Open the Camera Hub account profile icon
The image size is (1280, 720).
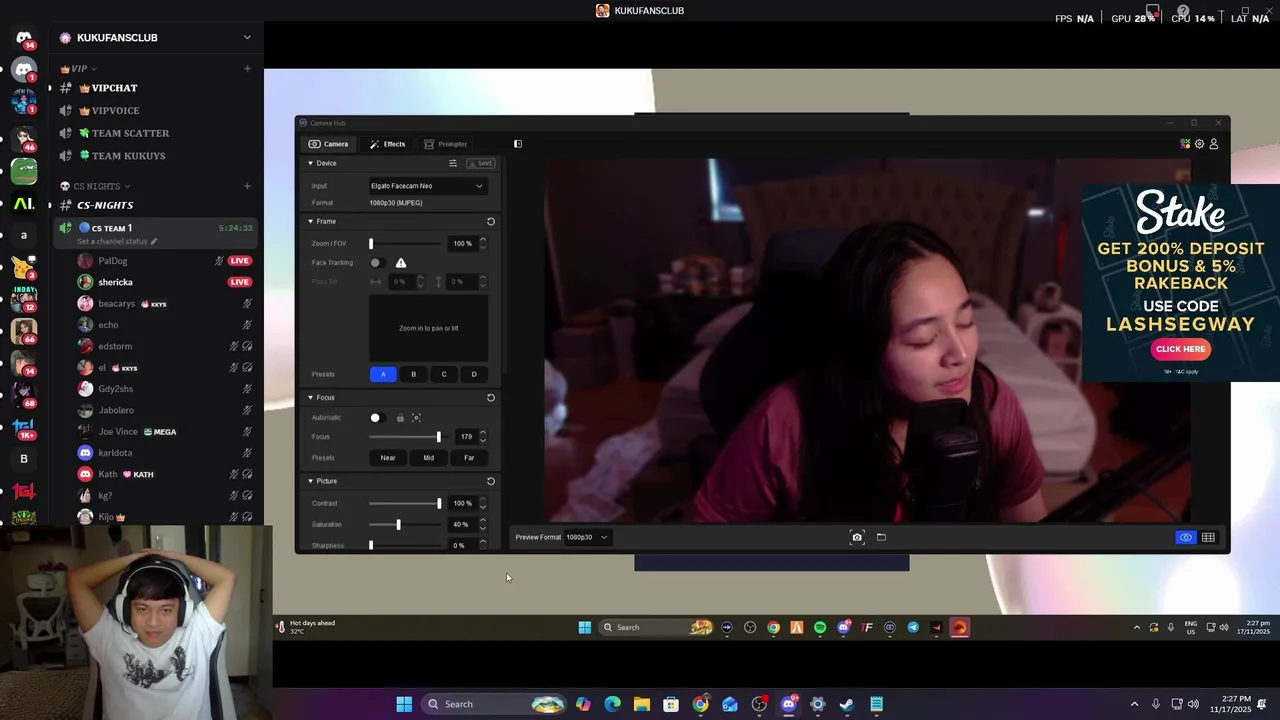1214,144
